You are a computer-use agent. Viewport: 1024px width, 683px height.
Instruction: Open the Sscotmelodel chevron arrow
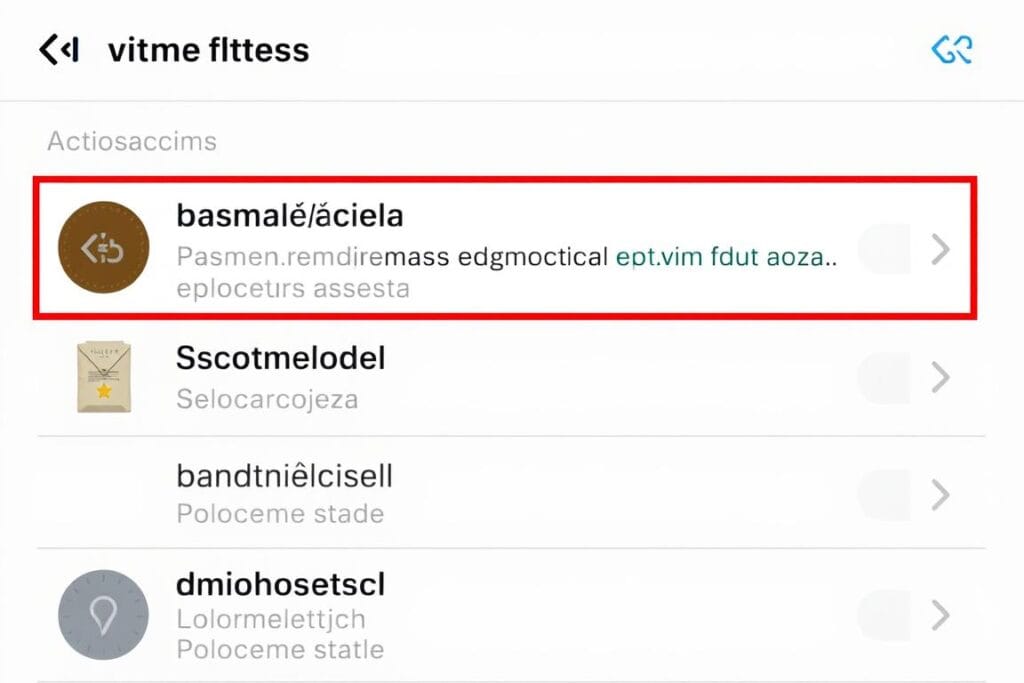[x=940, y=377]
